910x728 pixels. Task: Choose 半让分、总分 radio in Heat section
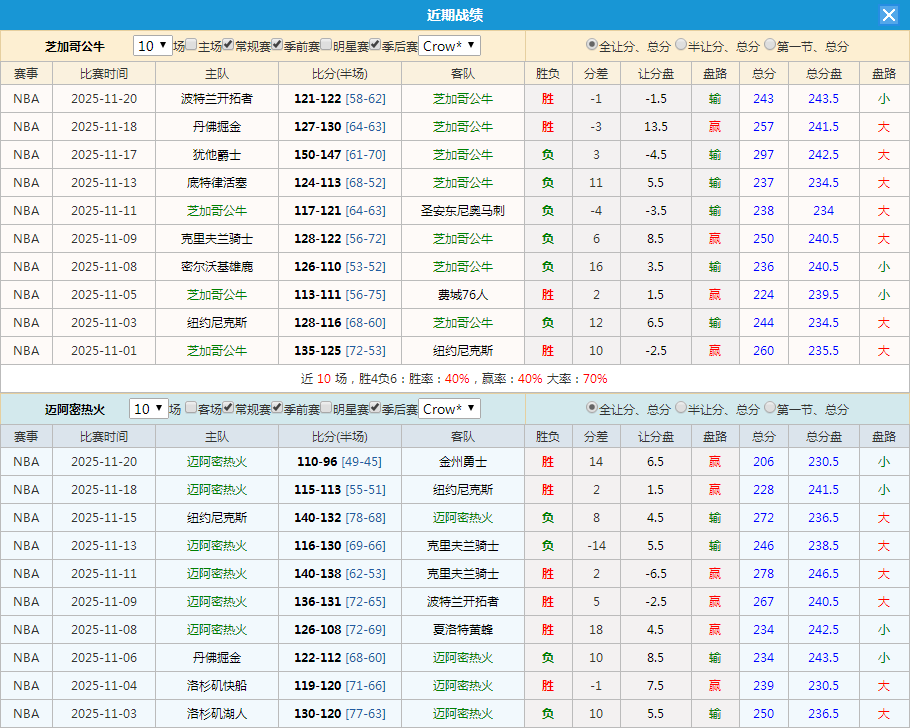682,408
